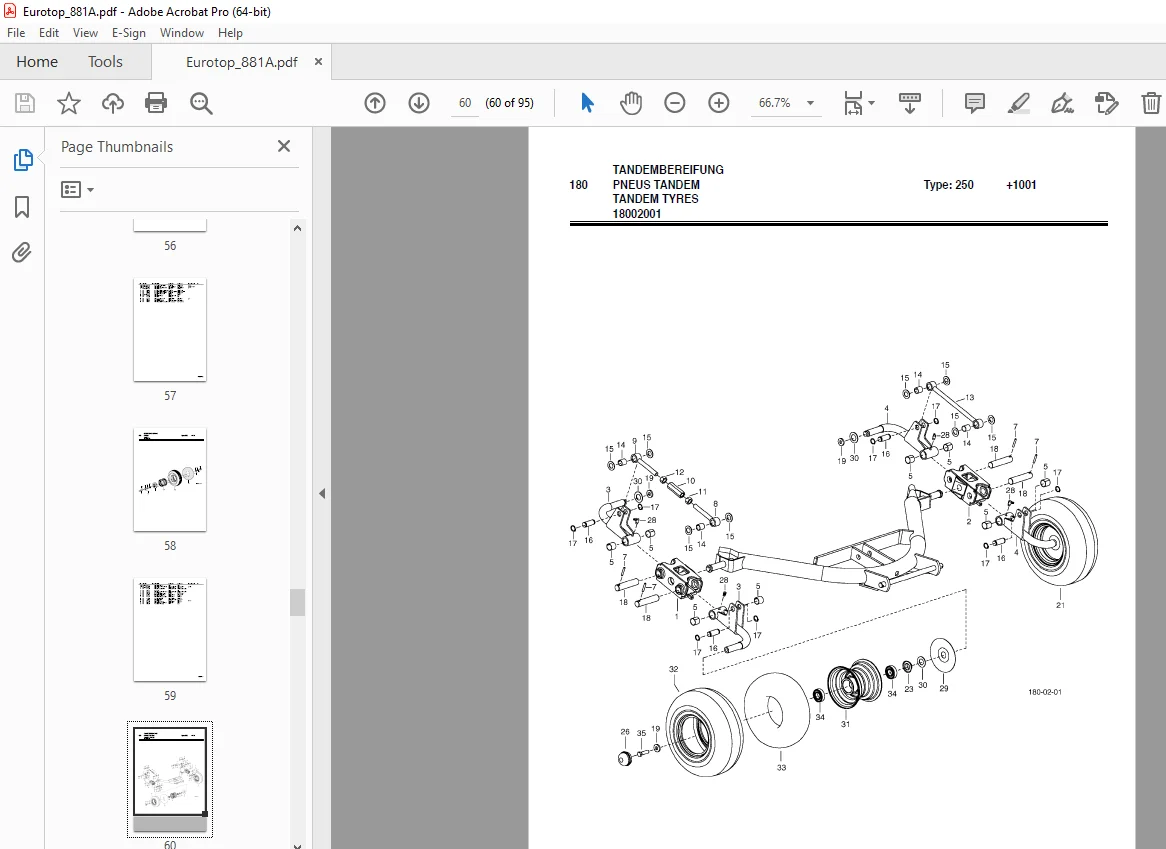The image size is (1166, 849).
Task: Print the document
Action: coord(156,103)
